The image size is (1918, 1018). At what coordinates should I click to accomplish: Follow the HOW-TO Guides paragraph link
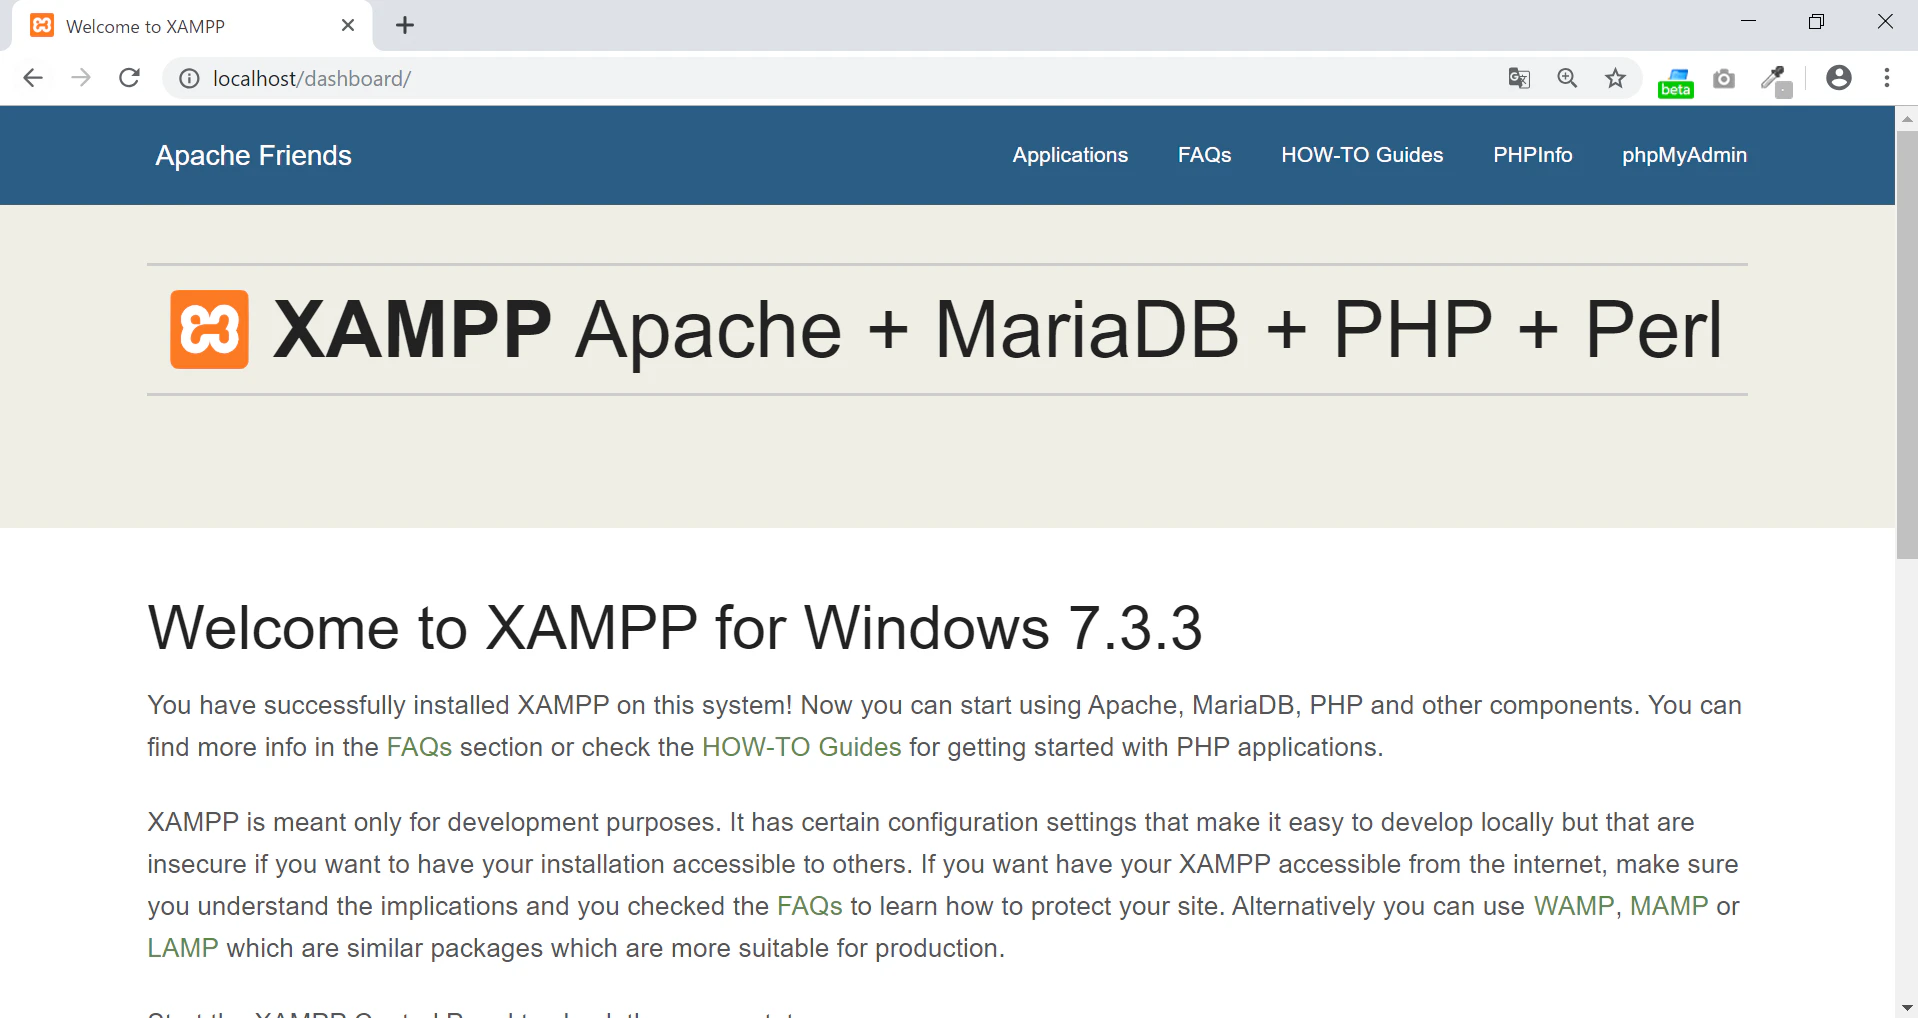point(801,747)
